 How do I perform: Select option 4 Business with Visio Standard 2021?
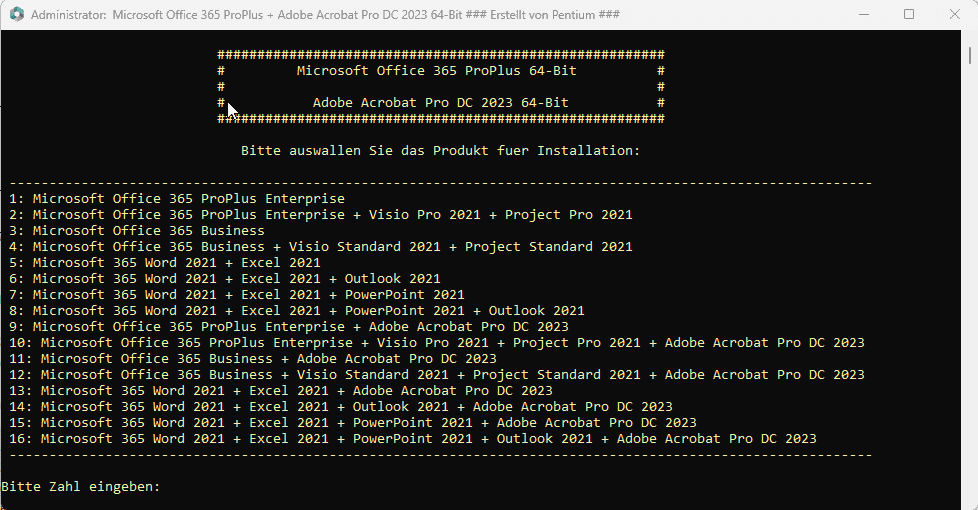[321, 246]
